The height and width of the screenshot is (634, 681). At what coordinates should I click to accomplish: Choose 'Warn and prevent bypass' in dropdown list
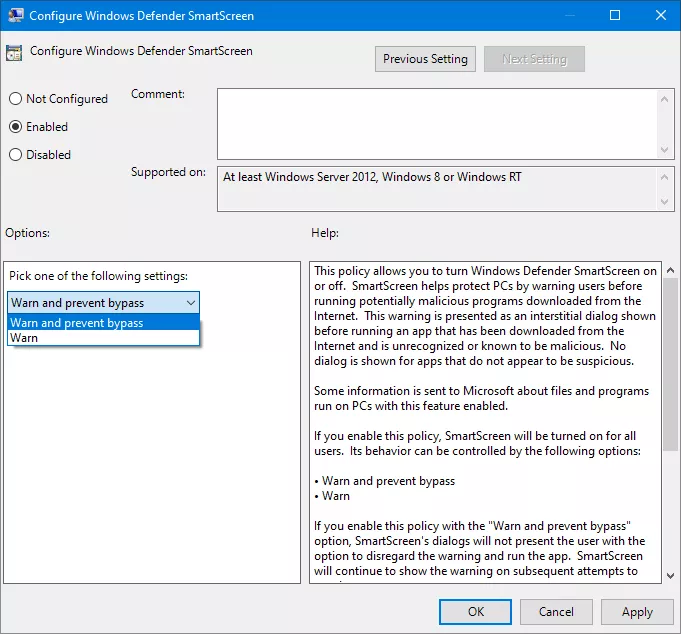103,323
